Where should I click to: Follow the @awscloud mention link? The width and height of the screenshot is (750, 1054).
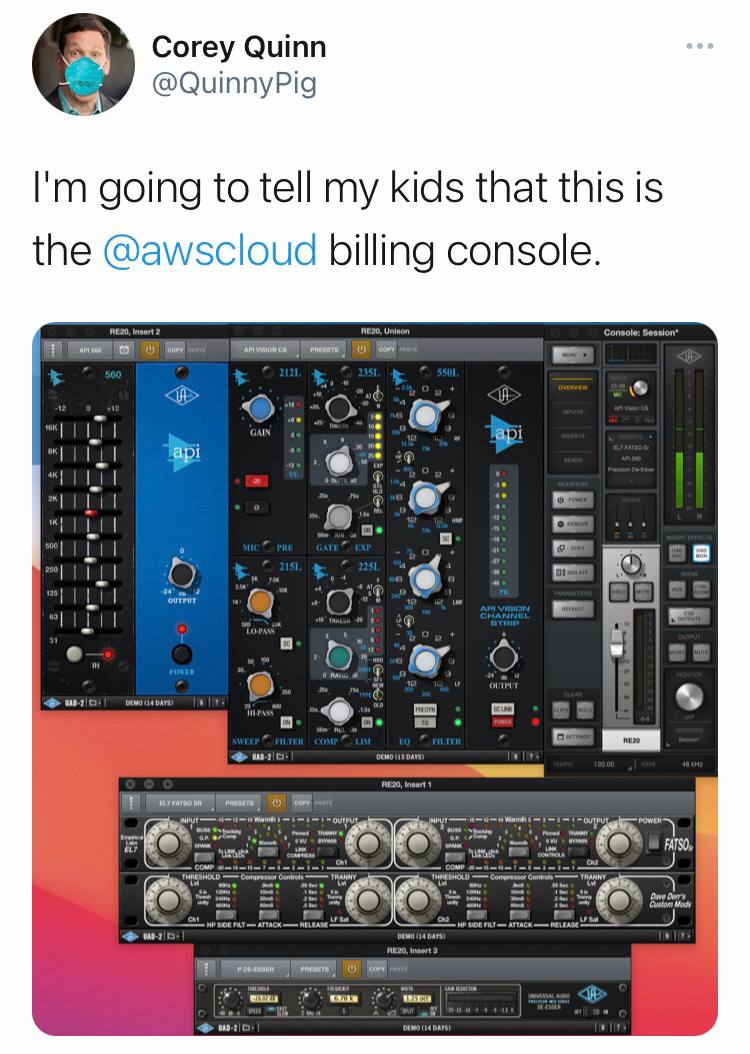tap(210, 251)
